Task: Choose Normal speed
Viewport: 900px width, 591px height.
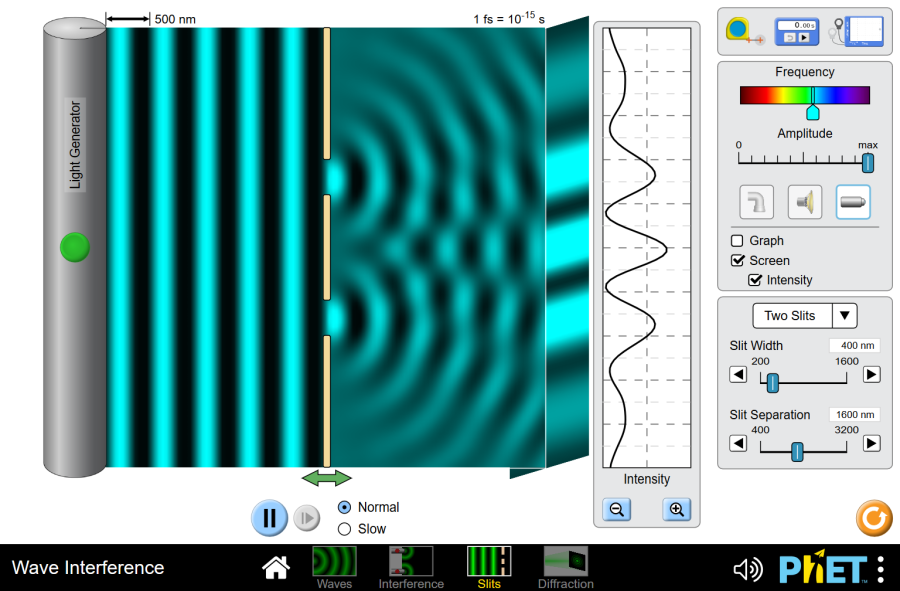Action: click(344, 507)
